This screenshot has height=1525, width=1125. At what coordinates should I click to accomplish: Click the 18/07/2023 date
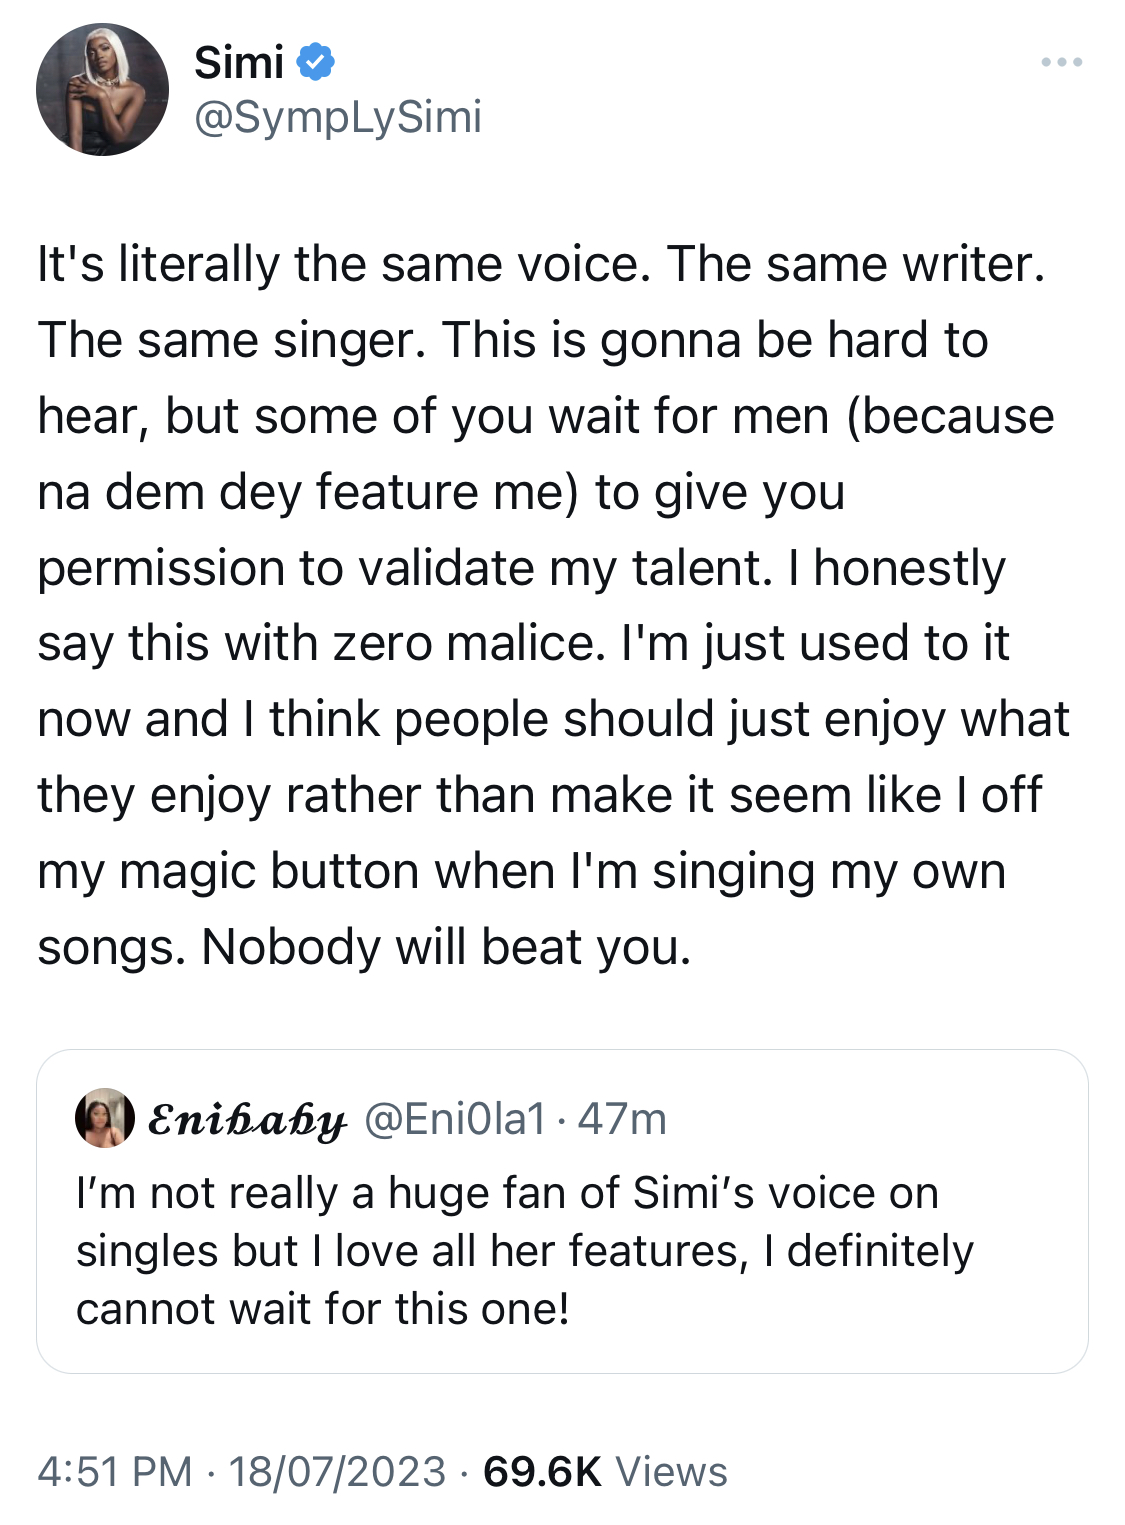tap(337, 1472)
